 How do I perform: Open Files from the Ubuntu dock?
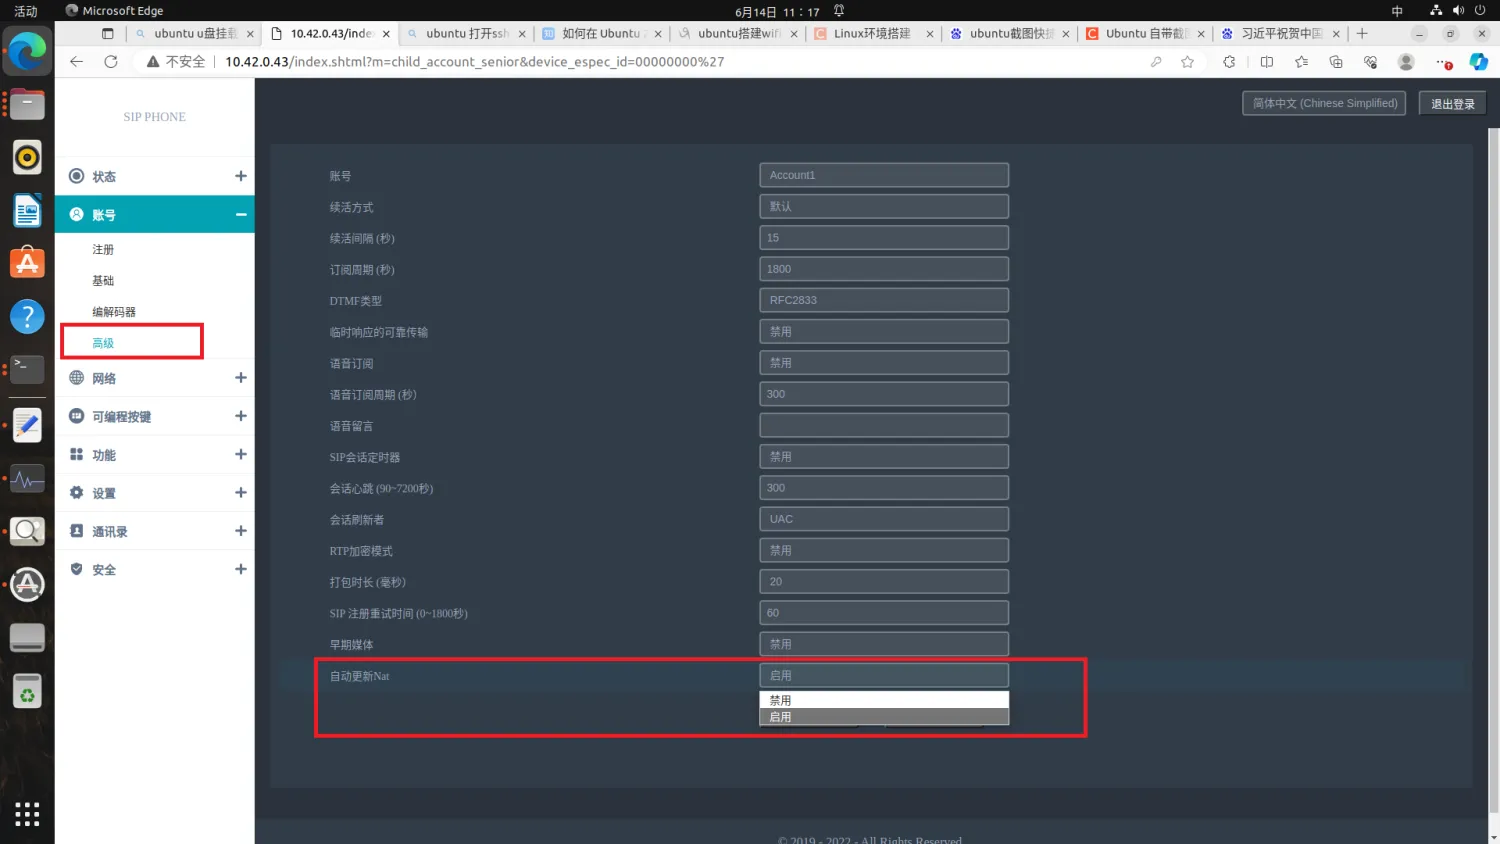27,104
